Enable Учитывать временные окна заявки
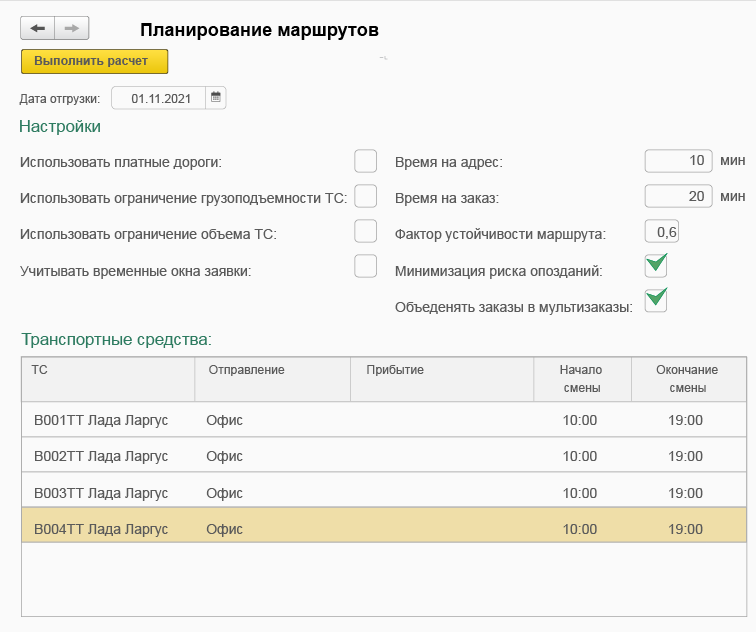This screenshot has width=756, height=632. 366,266
